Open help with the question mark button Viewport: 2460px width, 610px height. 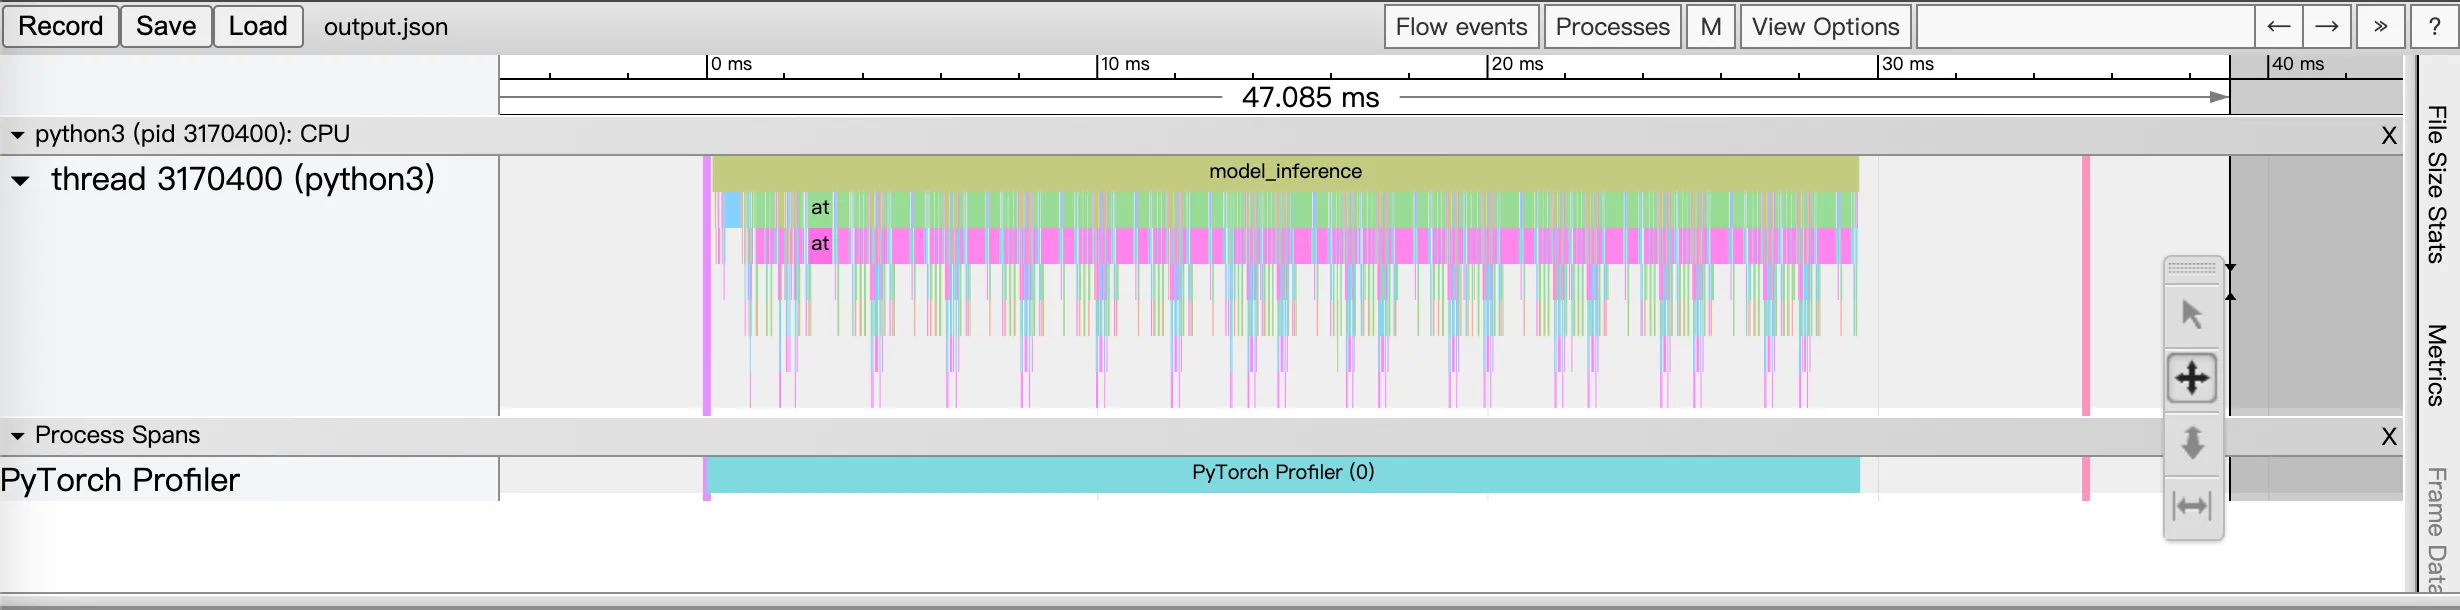pos(2434,26)
